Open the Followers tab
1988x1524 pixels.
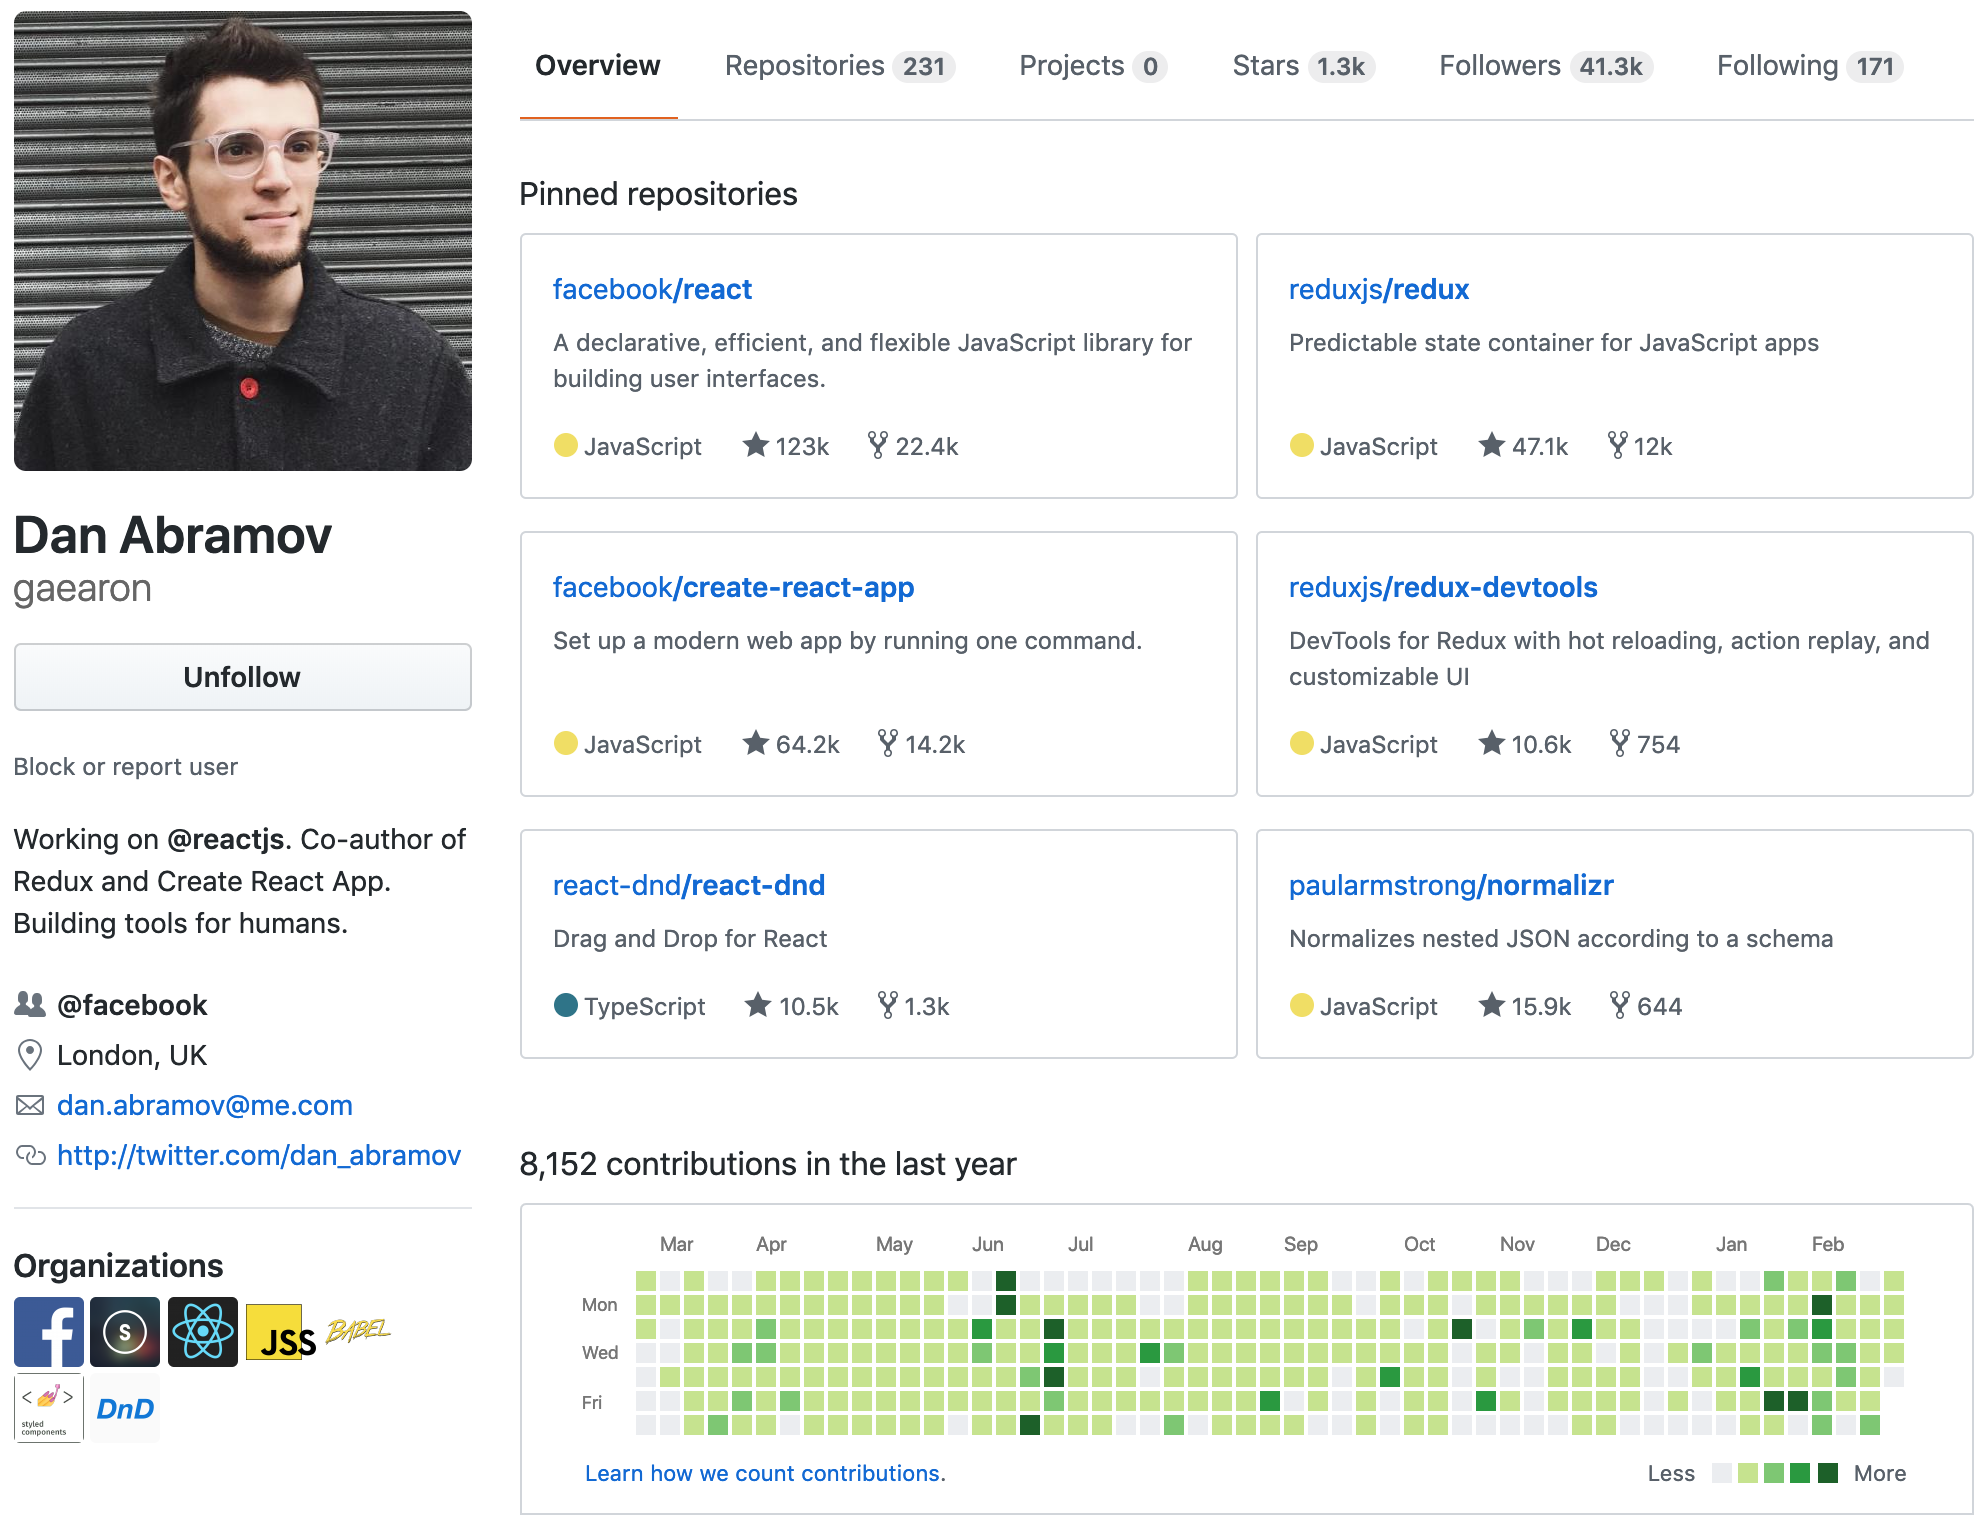[1544, 66]
